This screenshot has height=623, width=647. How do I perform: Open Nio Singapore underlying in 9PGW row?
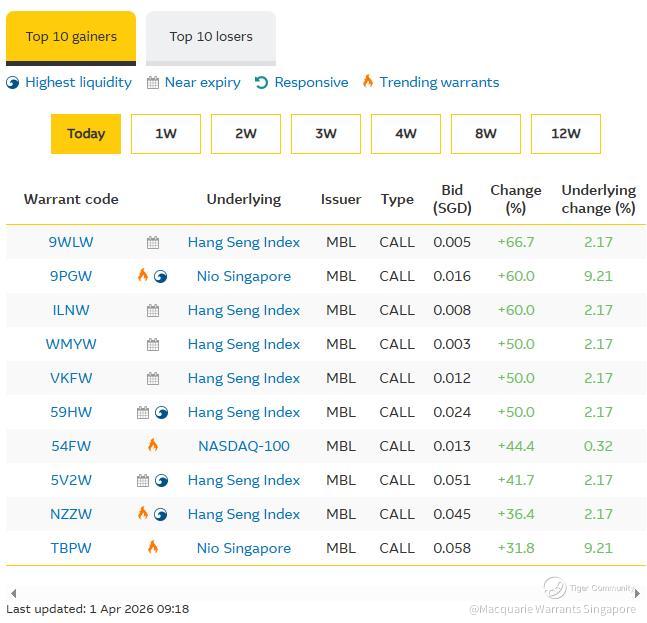(244, 276)
